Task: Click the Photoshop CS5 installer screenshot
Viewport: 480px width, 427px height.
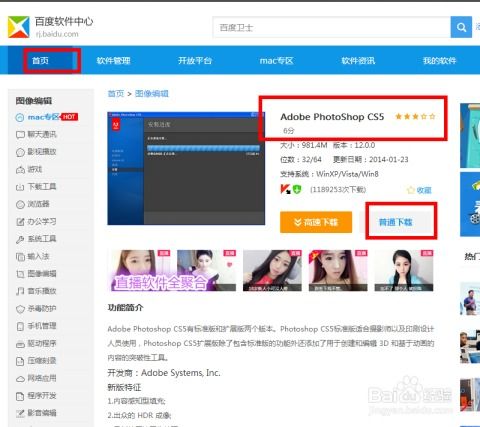Action: [x=186, y=168]
